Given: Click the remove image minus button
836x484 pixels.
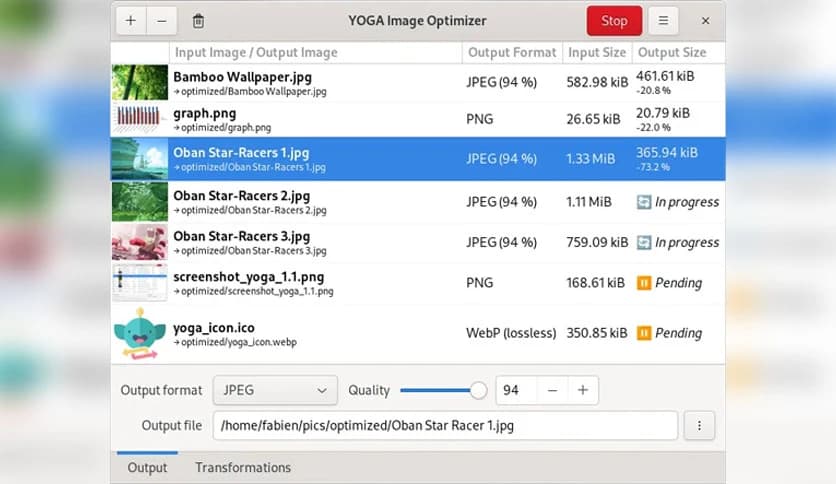Looking at the screenshot, I should (x=162, y=21).
